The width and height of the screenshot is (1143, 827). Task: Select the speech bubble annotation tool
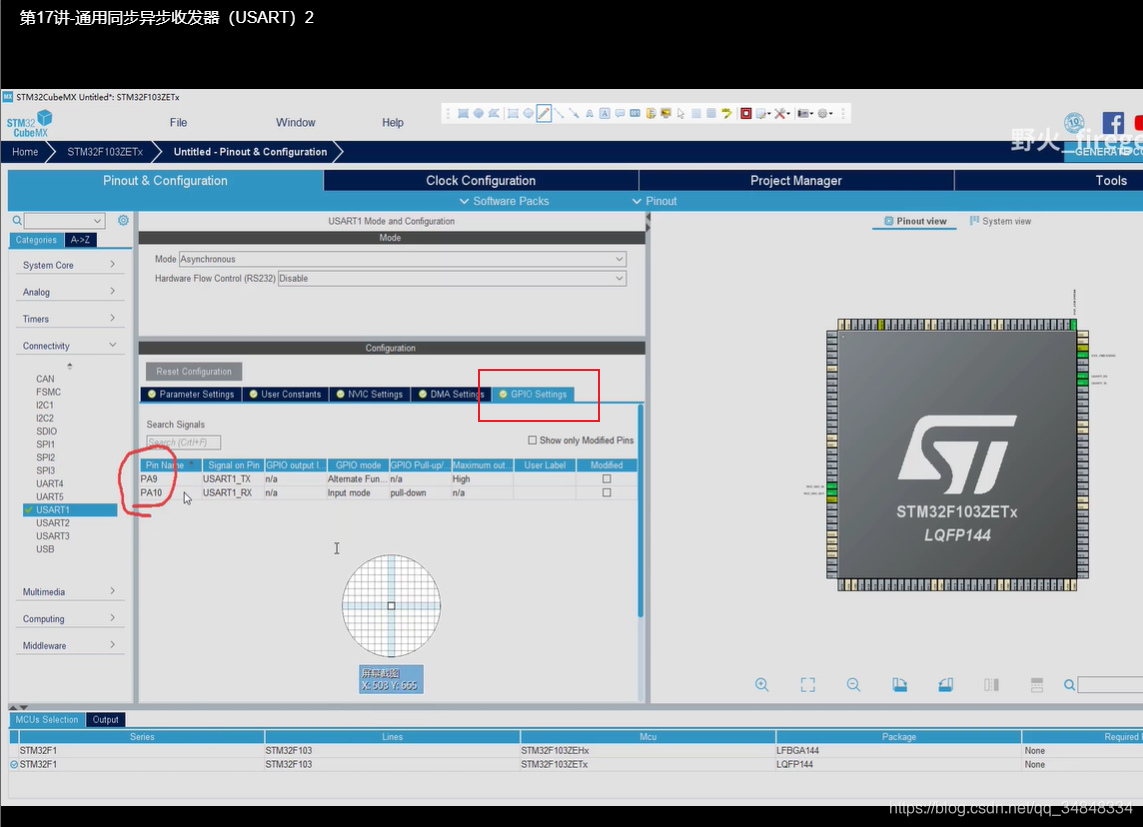620,114
